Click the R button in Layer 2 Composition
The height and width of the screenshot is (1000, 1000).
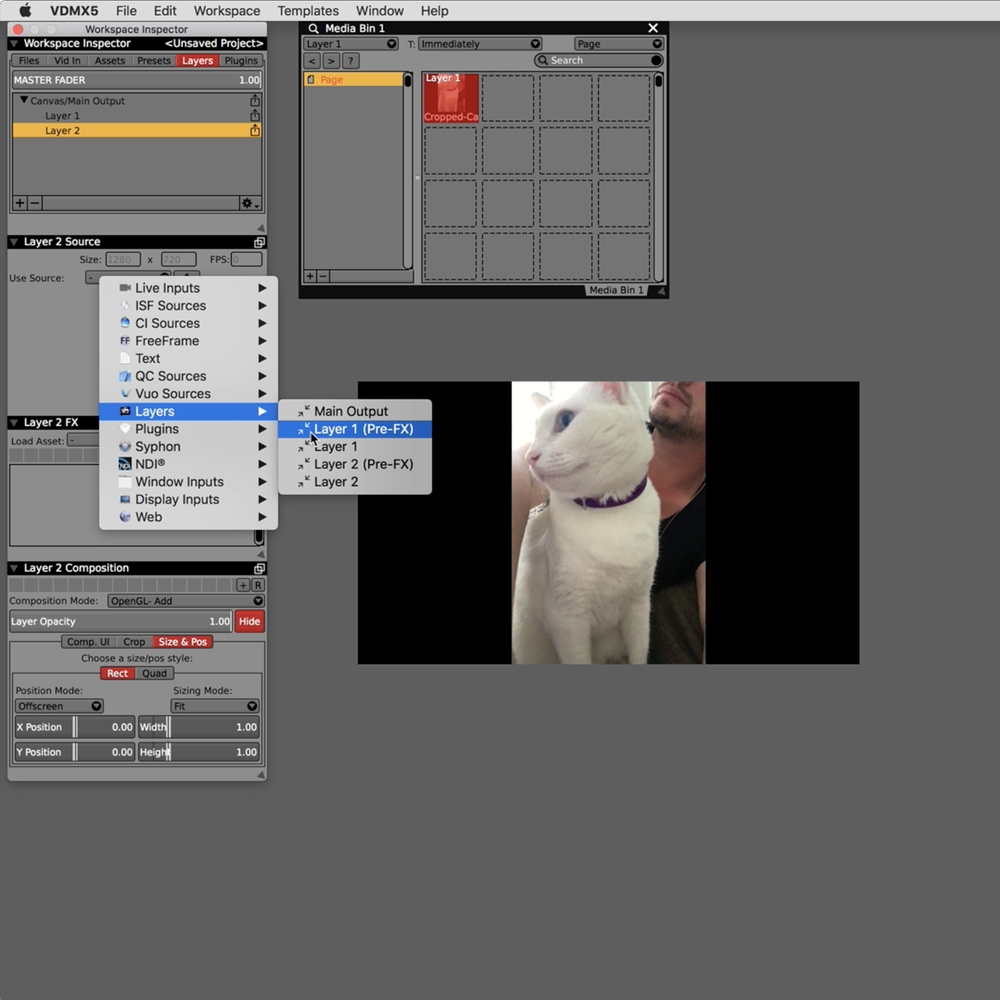click(258, 585)
